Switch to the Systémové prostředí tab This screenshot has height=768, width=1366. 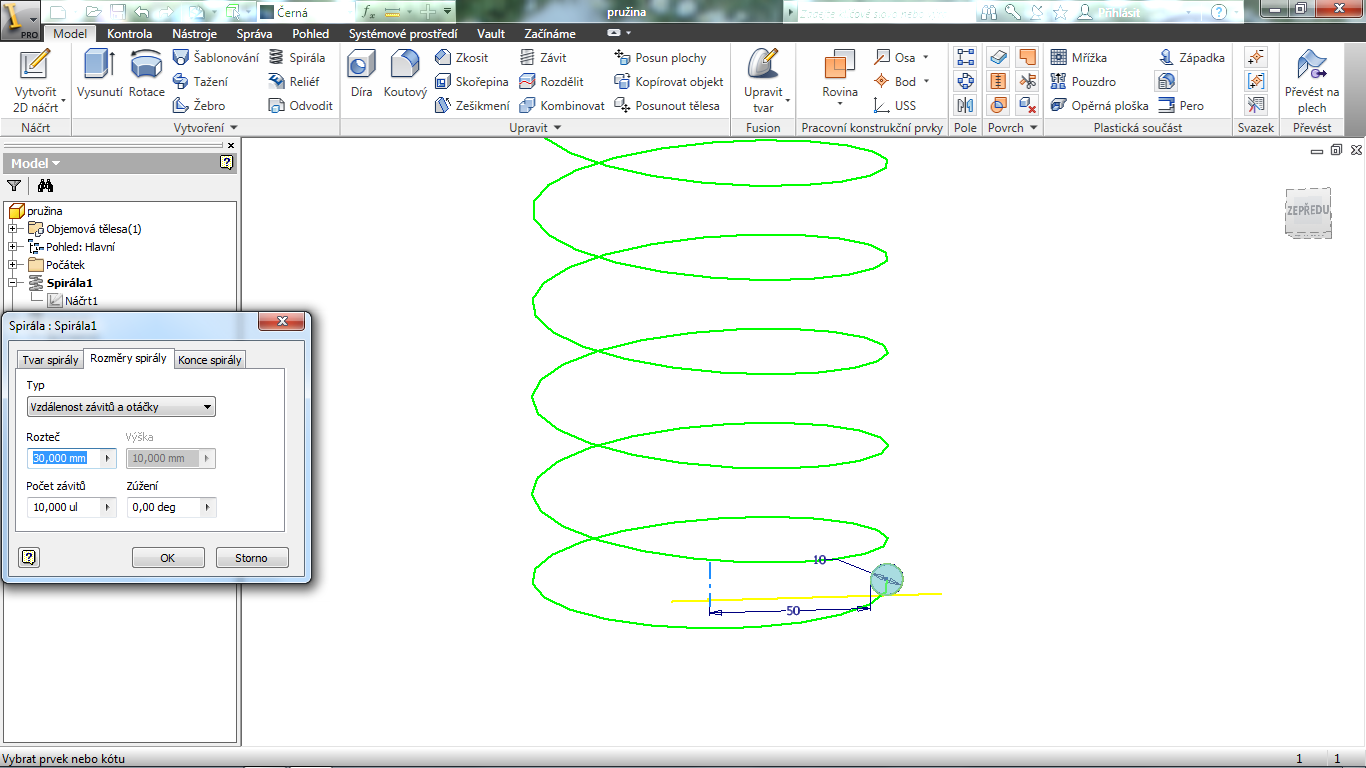403,34
